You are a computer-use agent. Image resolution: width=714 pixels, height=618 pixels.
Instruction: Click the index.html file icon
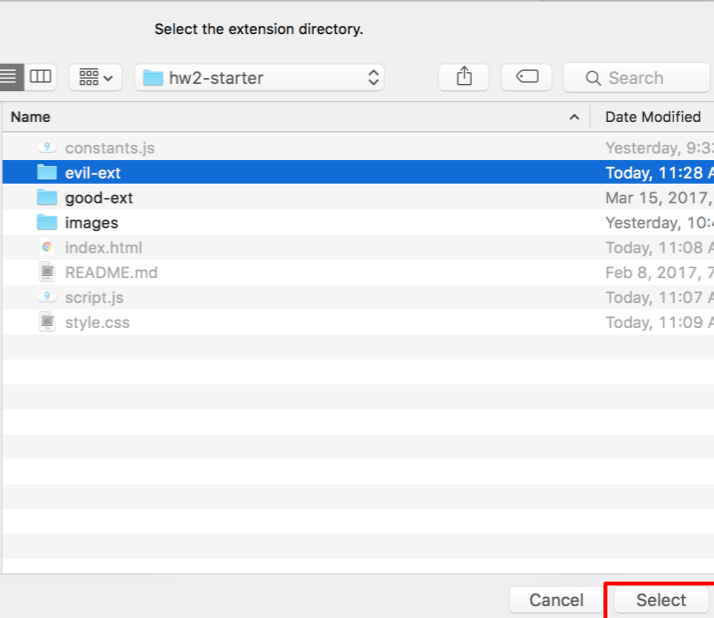pos(47,248)
